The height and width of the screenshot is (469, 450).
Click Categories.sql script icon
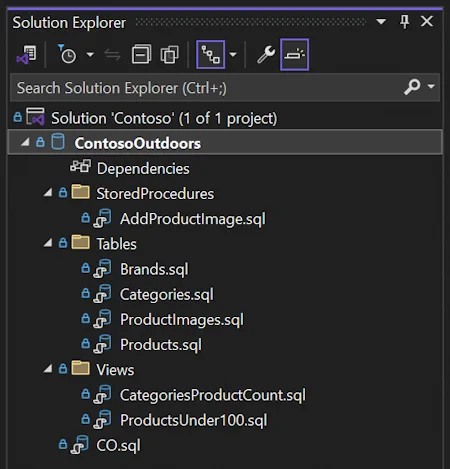point(102,294)
